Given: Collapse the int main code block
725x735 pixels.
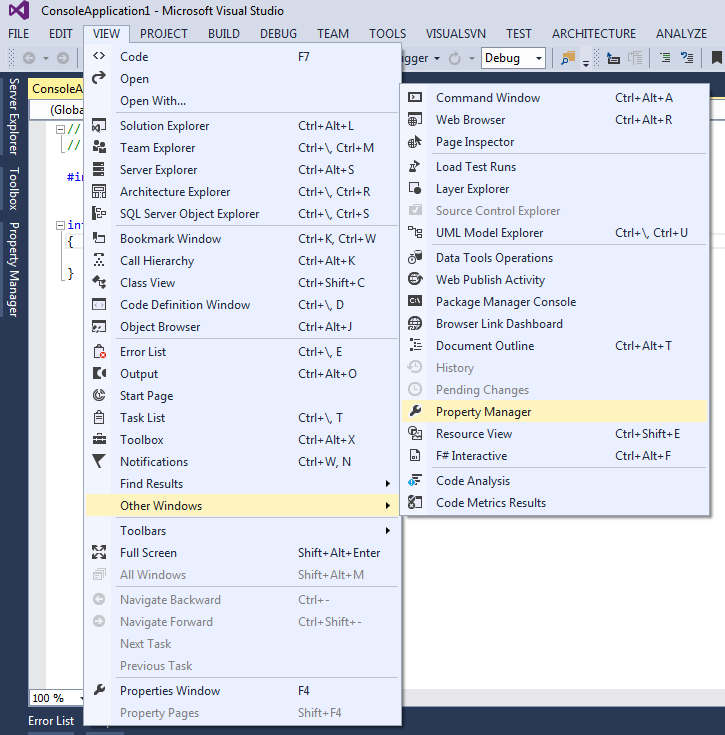Looking at the screenshot, I should click(x=60, y=225).
